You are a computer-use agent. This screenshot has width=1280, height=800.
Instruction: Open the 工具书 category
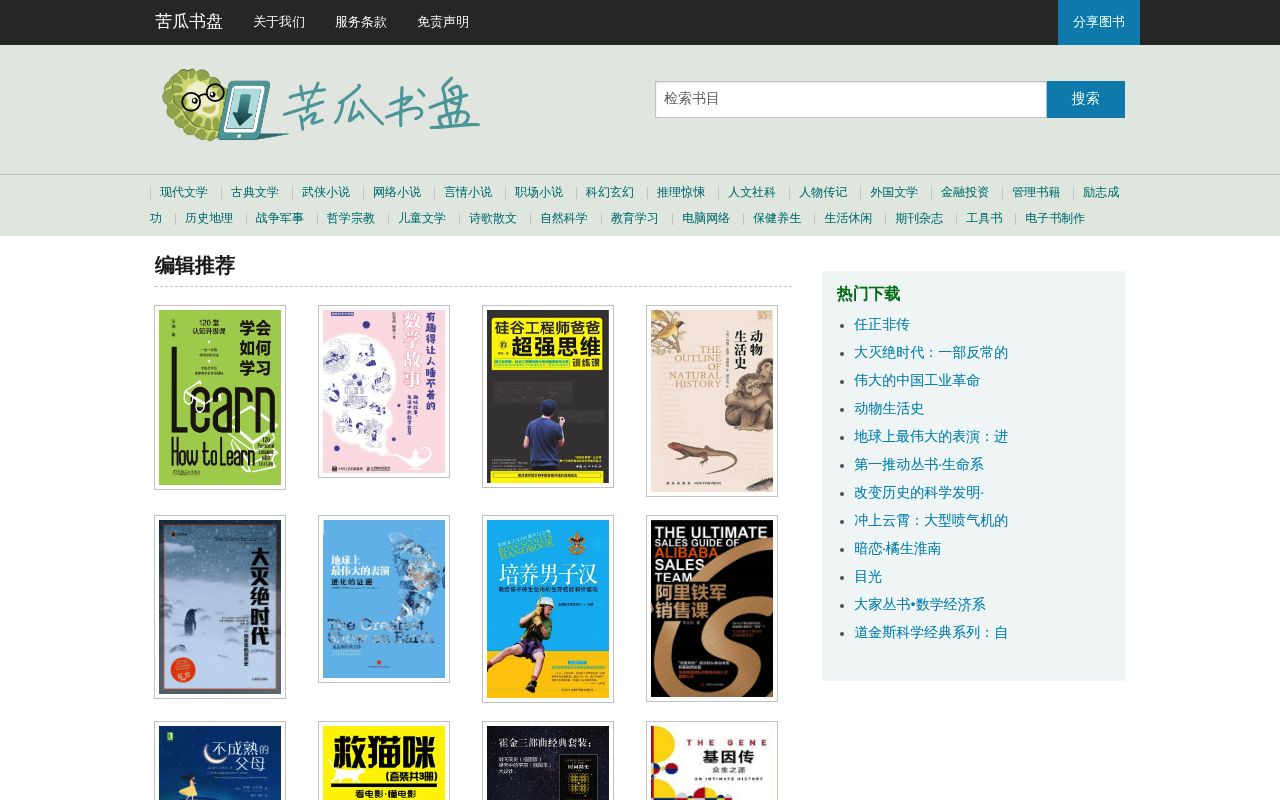984,218
